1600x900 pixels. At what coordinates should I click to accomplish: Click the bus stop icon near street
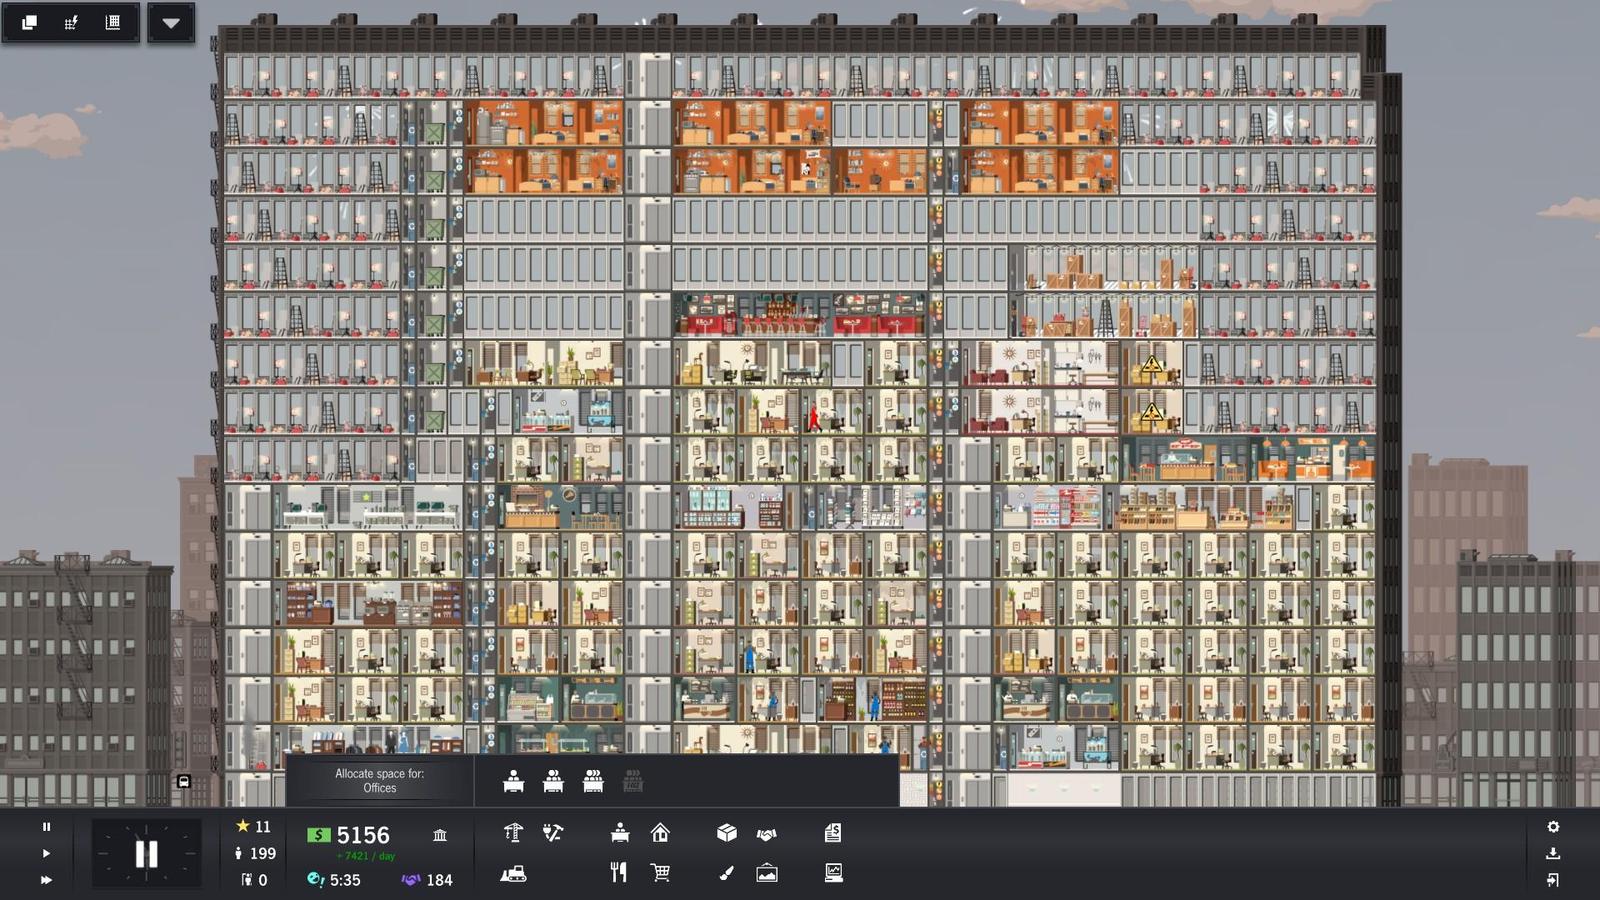coord(184,781)
